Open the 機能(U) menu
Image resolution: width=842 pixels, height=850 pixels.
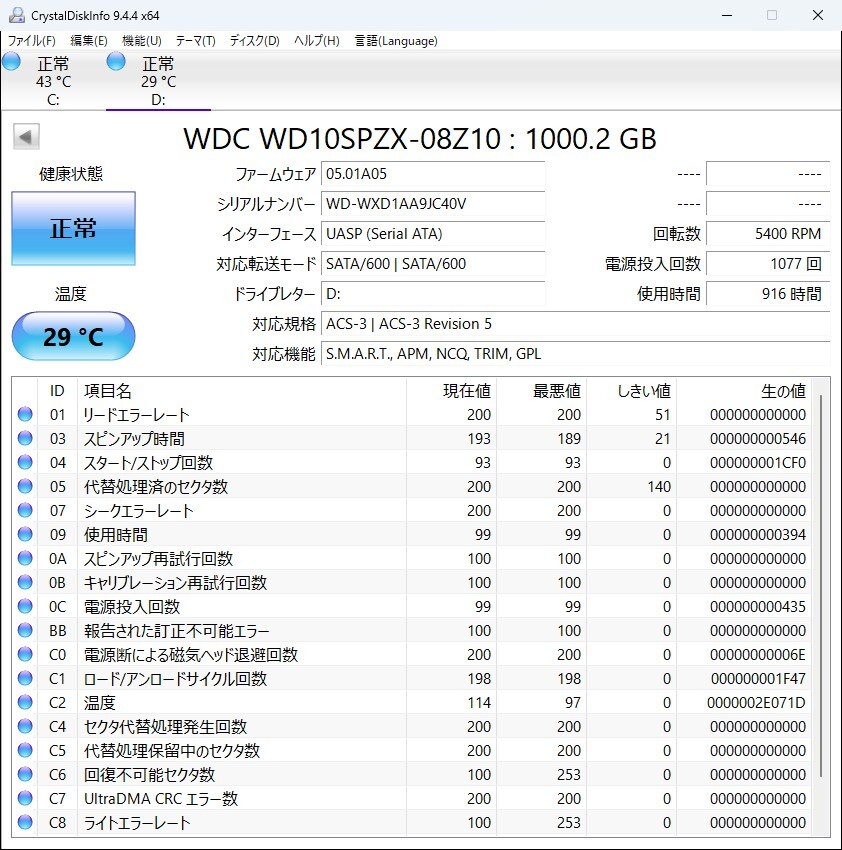tap(142, 41)
